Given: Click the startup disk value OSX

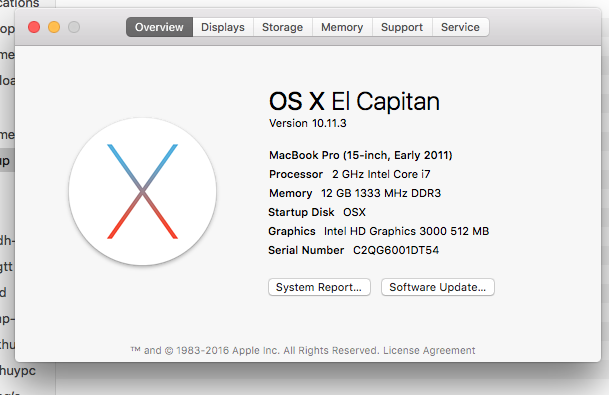Looking at the screenshot, I should tap(354, 212).
